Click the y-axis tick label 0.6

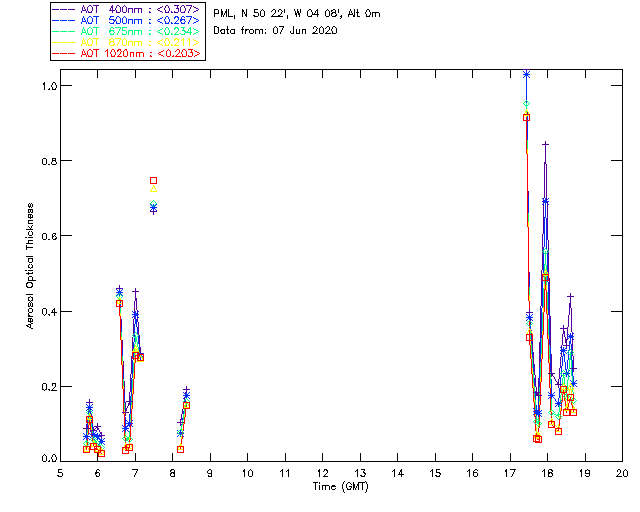click(49, 236)
